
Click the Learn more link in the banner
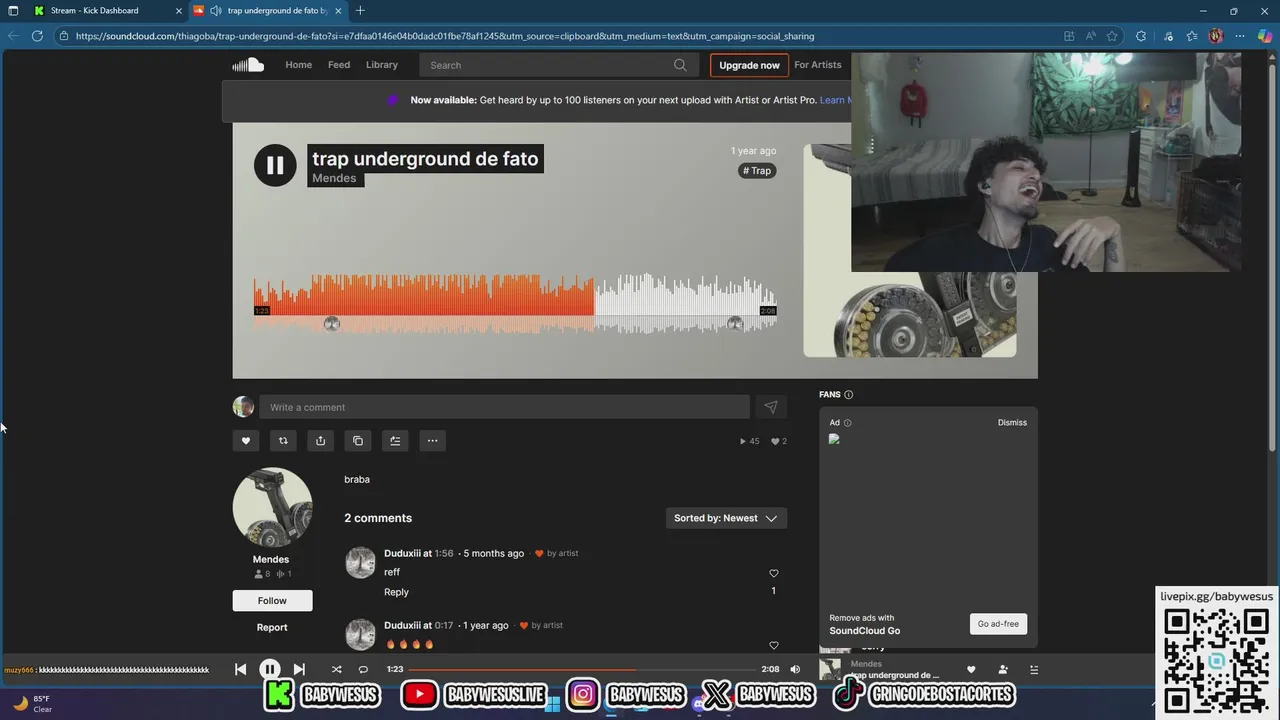pyautogui.click(x=835, y=100)
